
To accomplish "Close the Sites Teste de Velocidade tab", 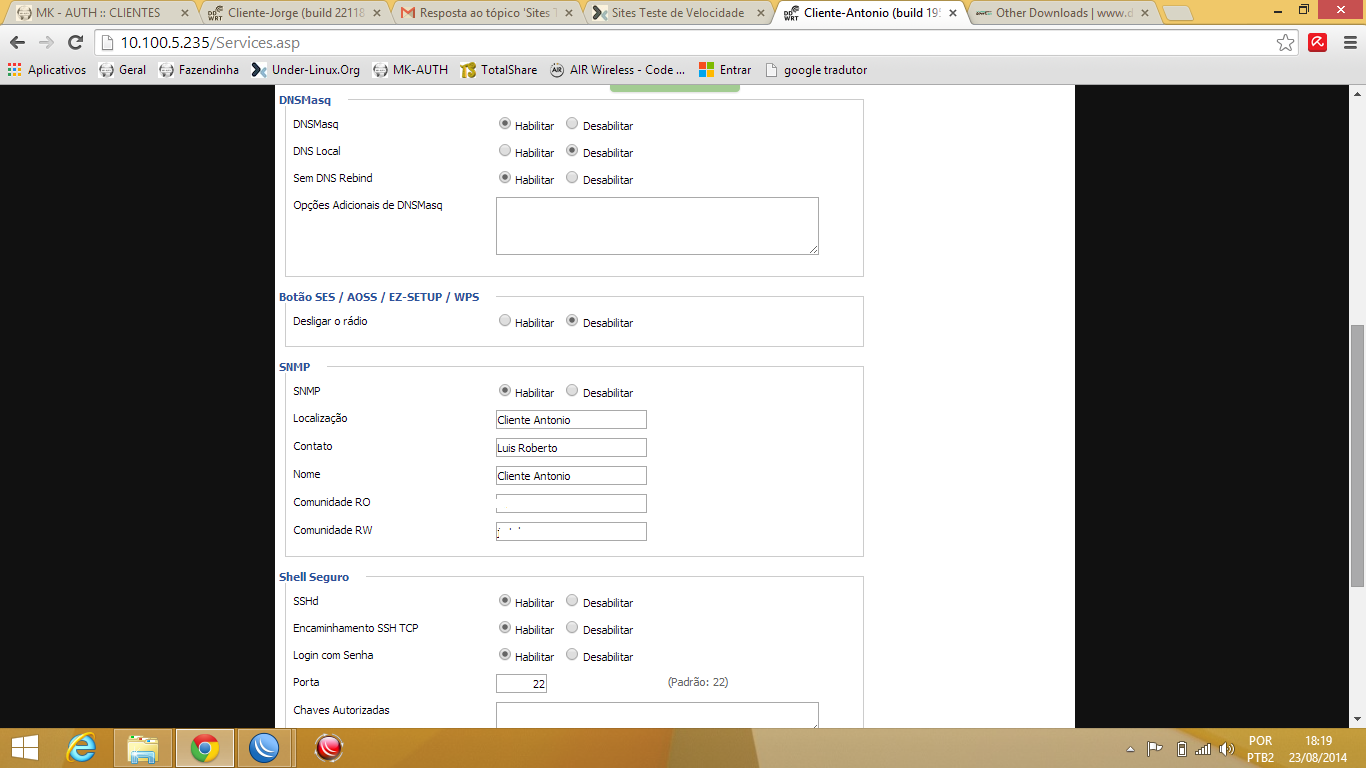I will click(760, 13).
